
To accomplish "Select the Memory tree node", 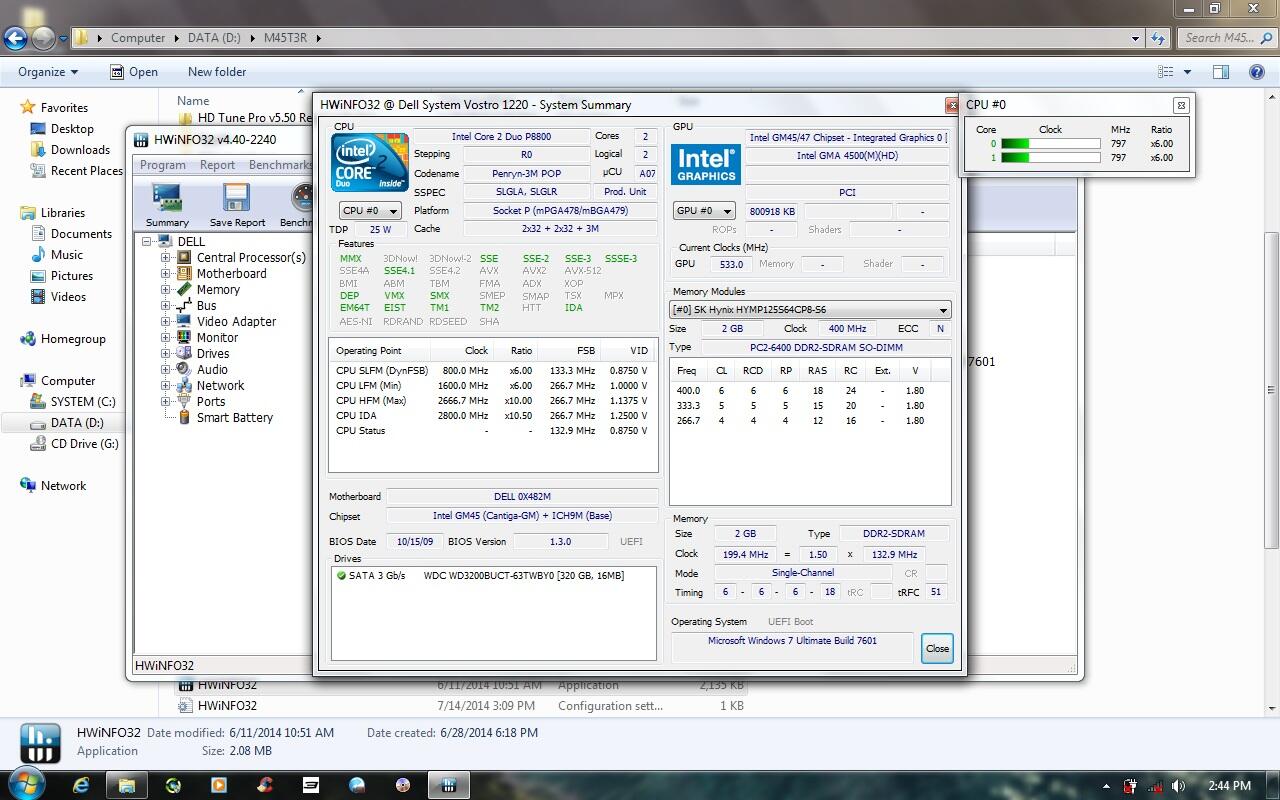I will click(x=218, y=289).
